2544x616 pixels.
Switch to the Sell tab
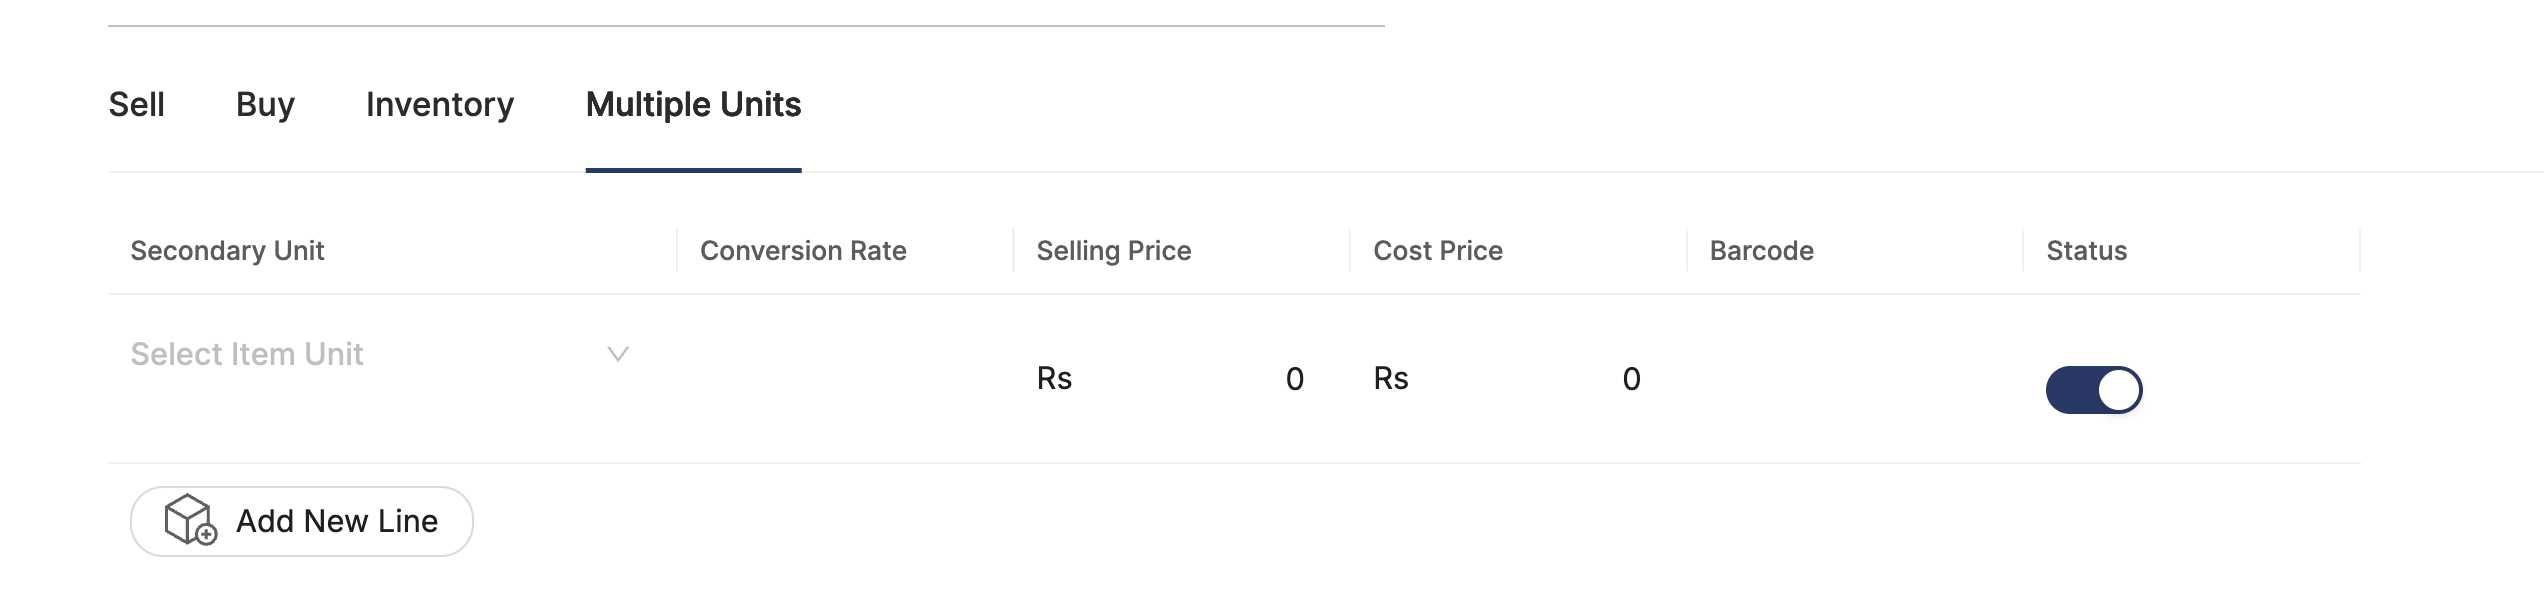pos(137,104)
